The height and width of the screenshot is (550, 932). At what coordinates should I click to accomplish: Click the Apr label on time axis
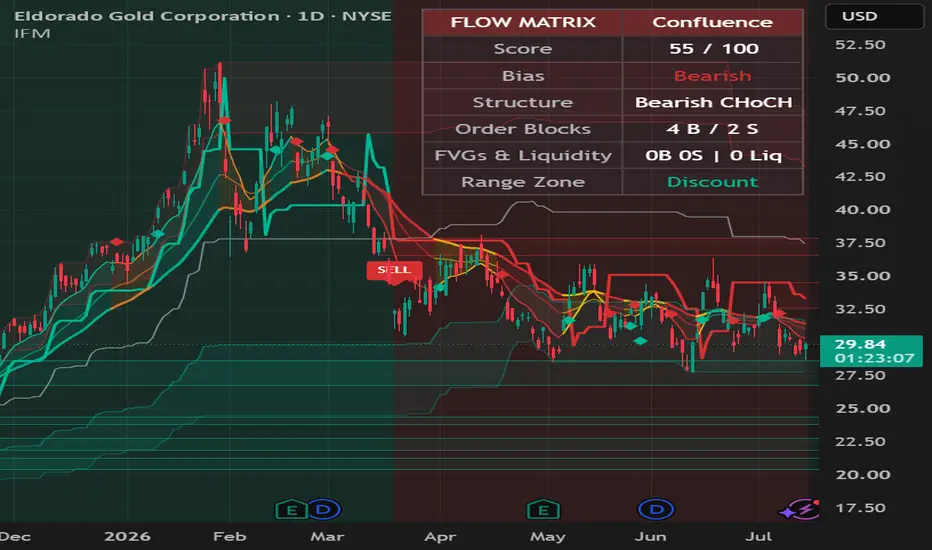pyautogui.click(x=440, y=536)
